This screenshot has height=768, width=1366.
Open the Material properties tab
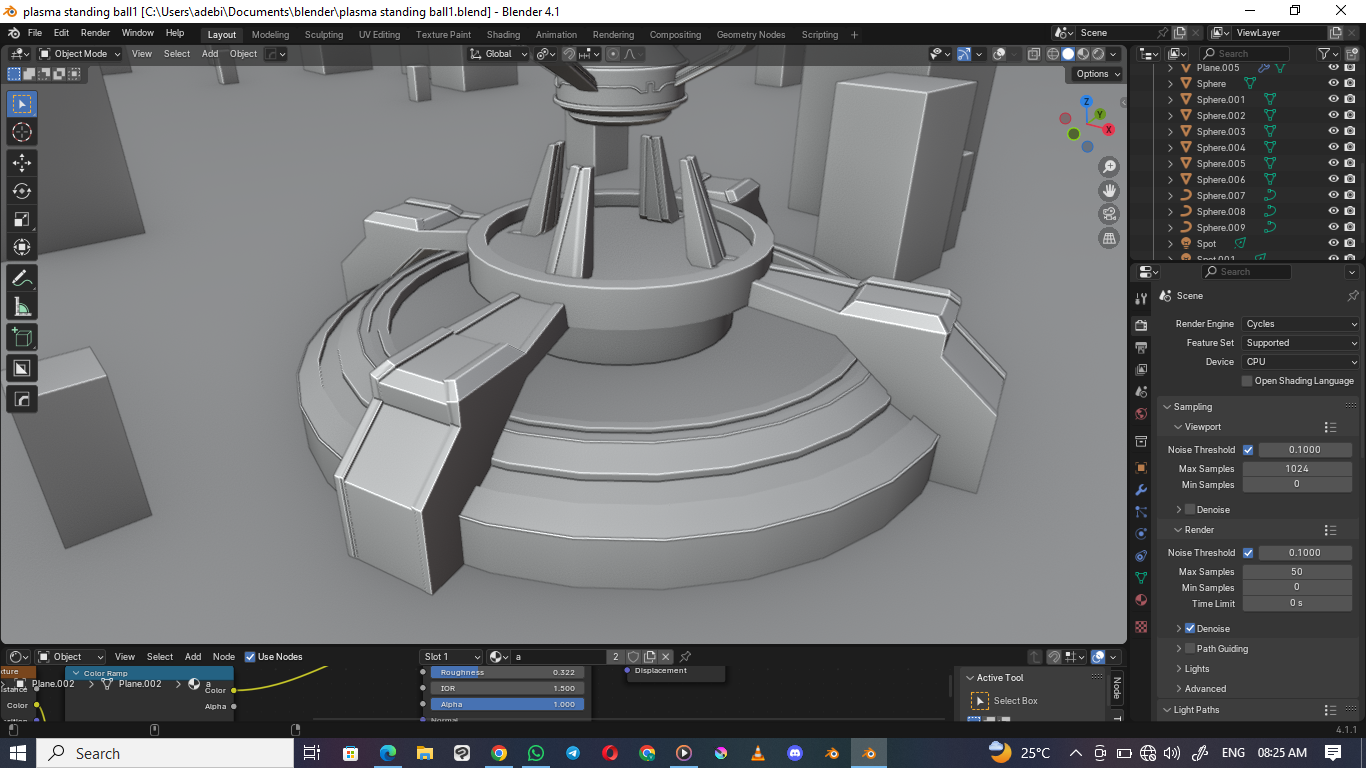pyautogui.click(x=1141, y=600)
